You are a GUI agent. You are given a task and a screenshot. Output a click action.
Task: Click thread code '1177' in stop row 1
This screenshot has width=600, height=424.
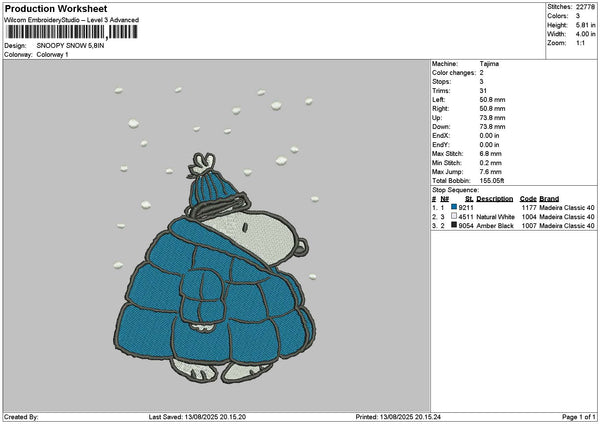click(x=529, y=208)
